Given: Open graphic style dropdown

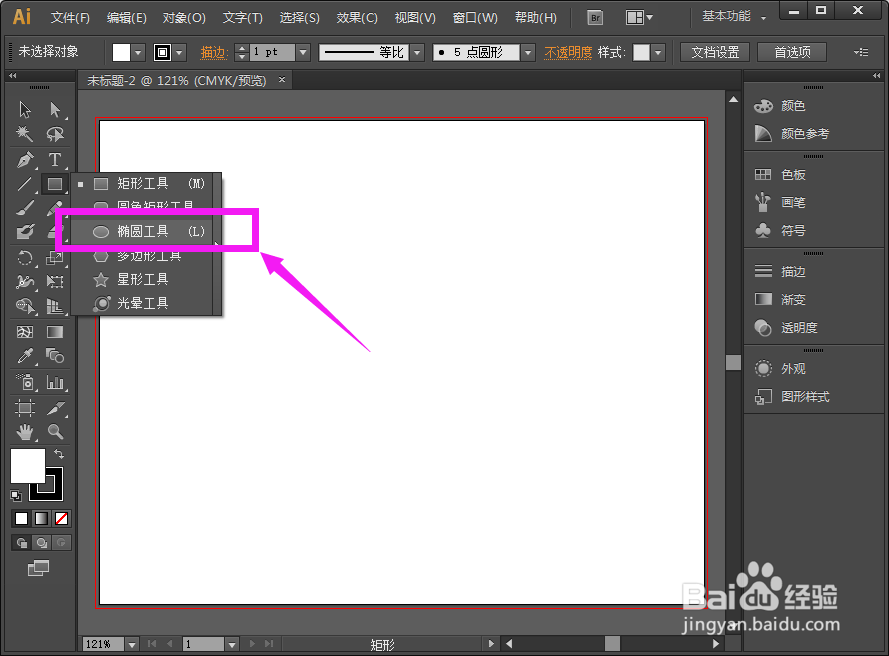Looking at the screenshot, I should [658, 53].
